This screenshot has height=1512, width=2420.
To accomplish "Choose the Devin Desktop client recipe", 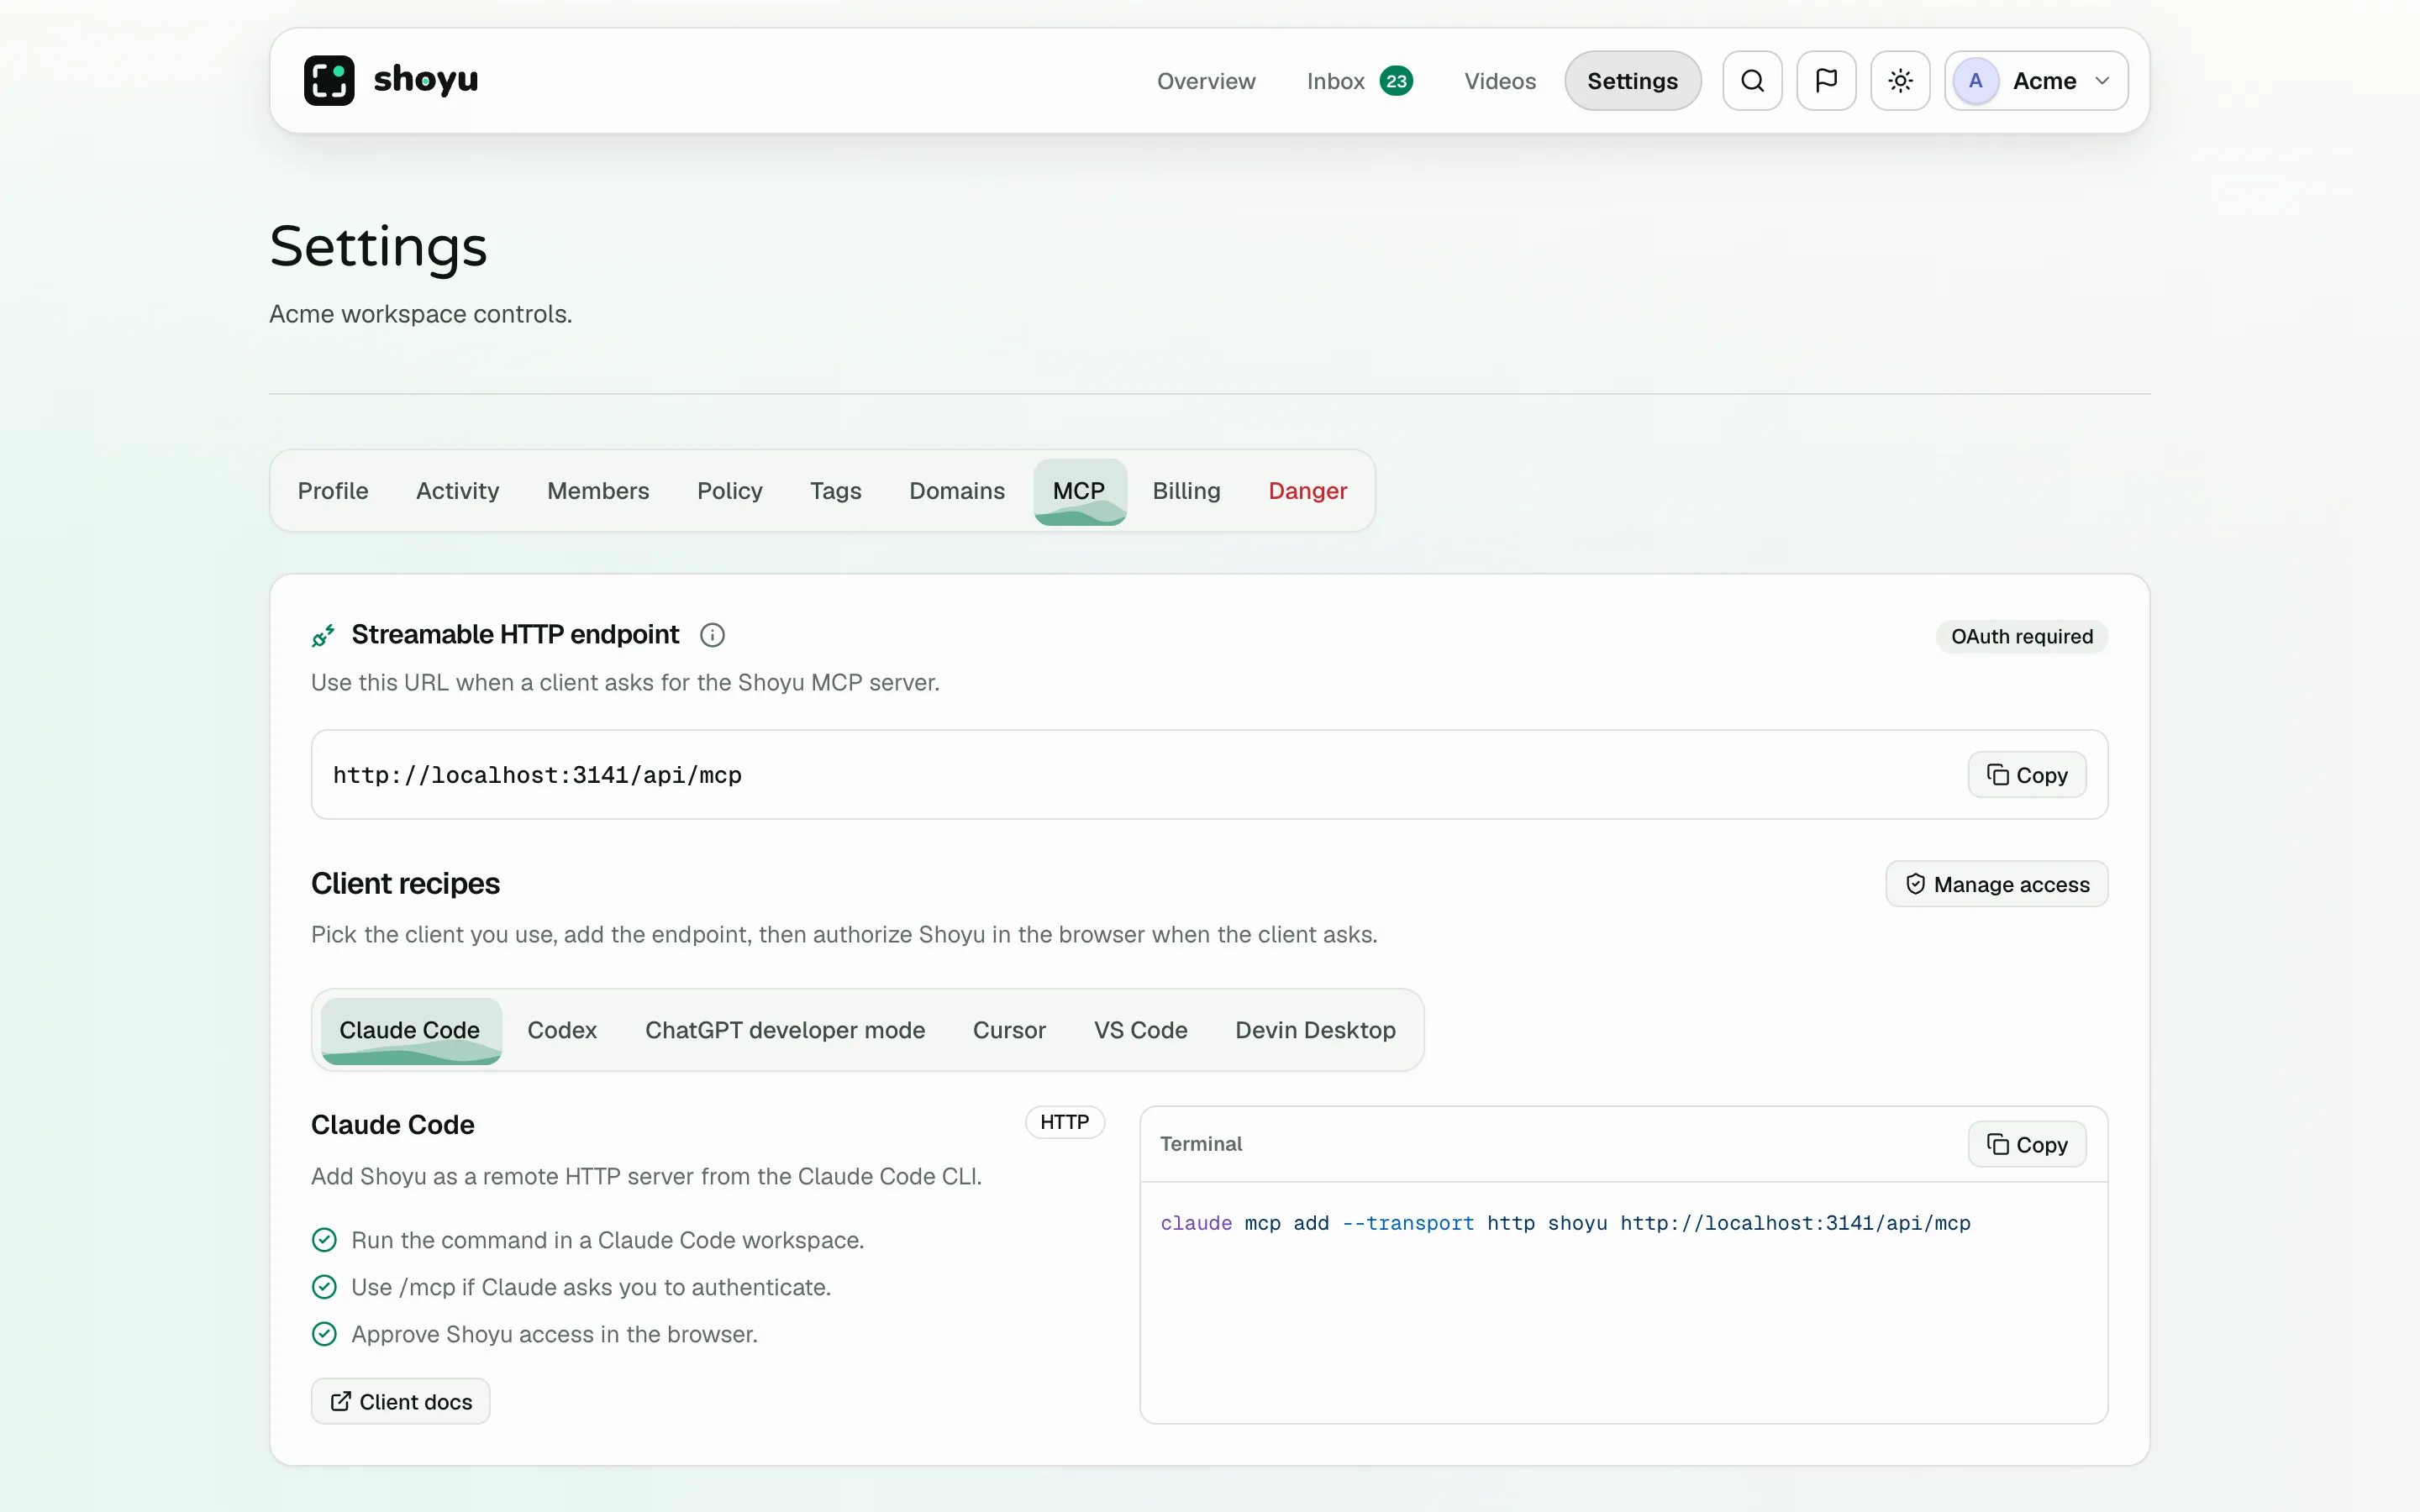I will pos(1315,1030).
